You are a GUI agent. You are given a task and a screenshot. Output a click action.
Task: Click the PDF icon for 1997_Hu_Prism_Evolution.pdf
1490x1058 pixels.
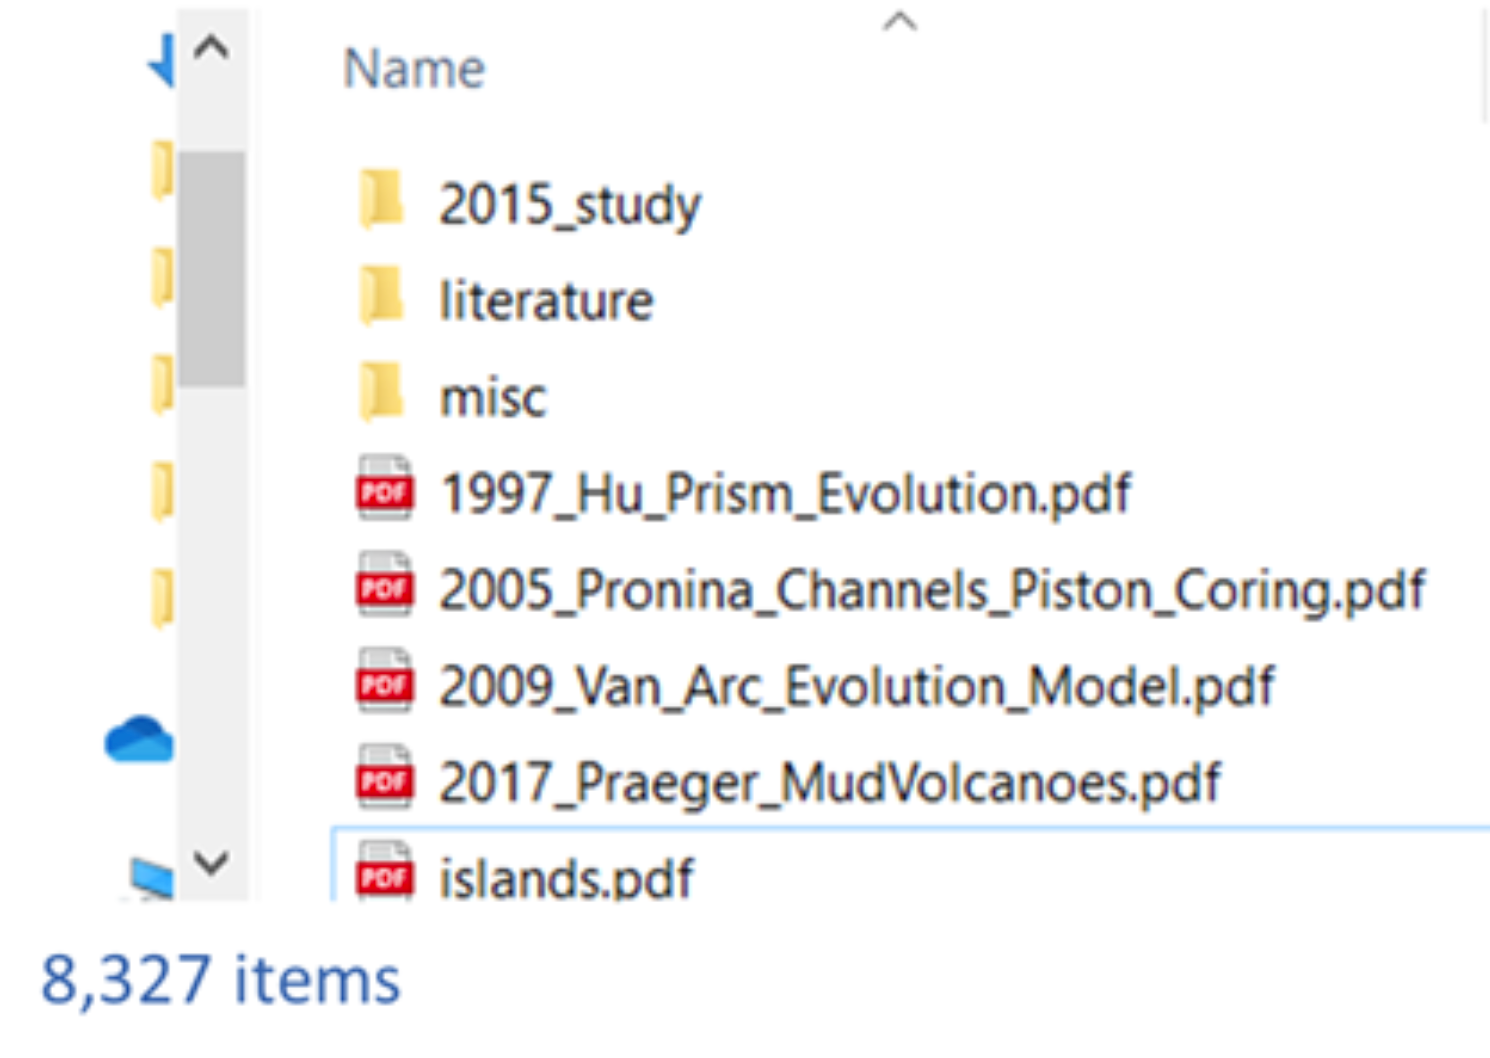coord(386,490)
